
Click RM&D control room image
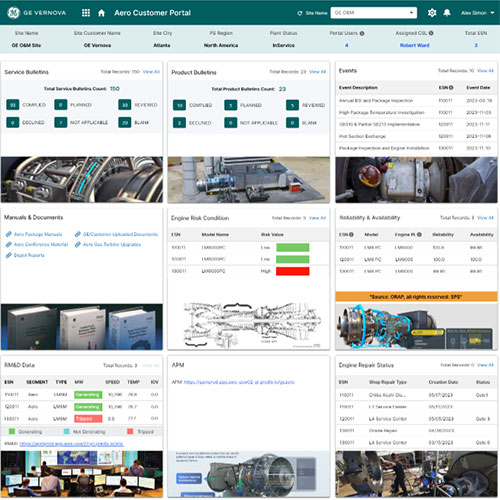click(x=82, y=474)
